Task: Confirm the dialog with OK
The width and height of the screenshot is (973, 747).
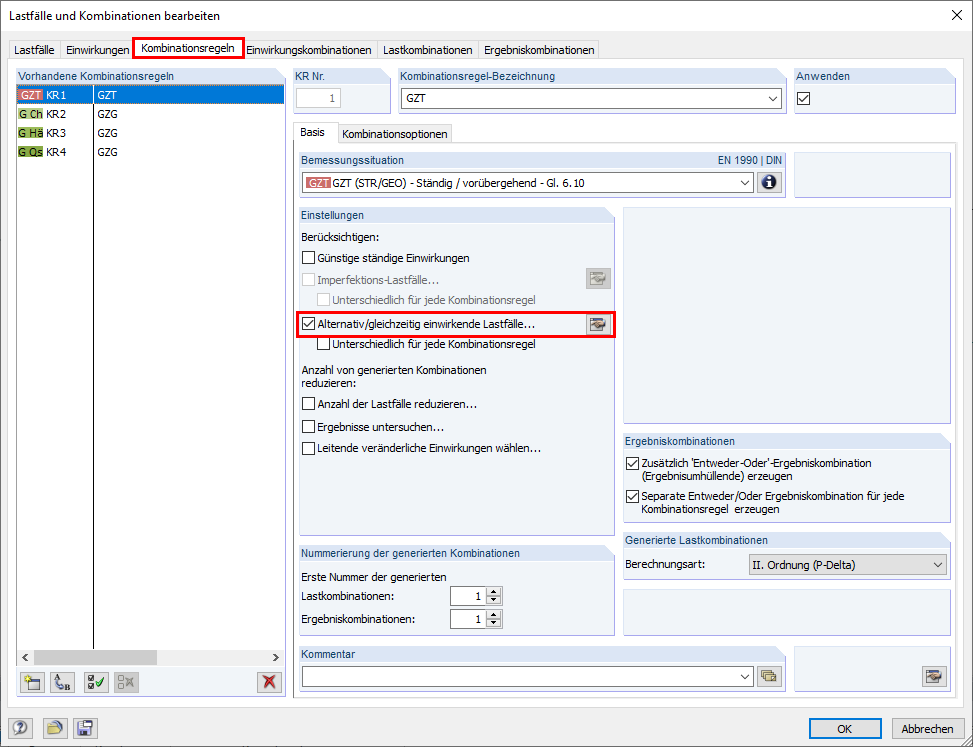Action: tap(845, 728)
